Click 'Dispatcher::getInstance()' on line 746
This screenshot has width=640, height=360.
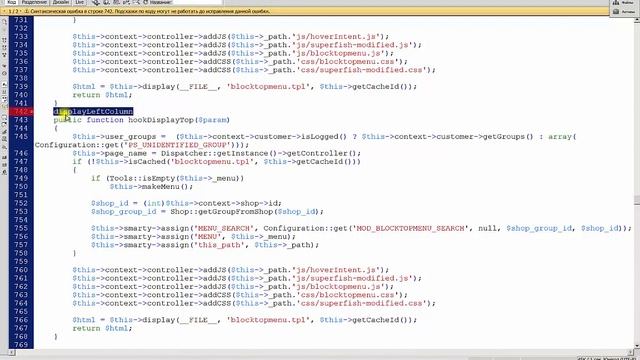(218, 153)
